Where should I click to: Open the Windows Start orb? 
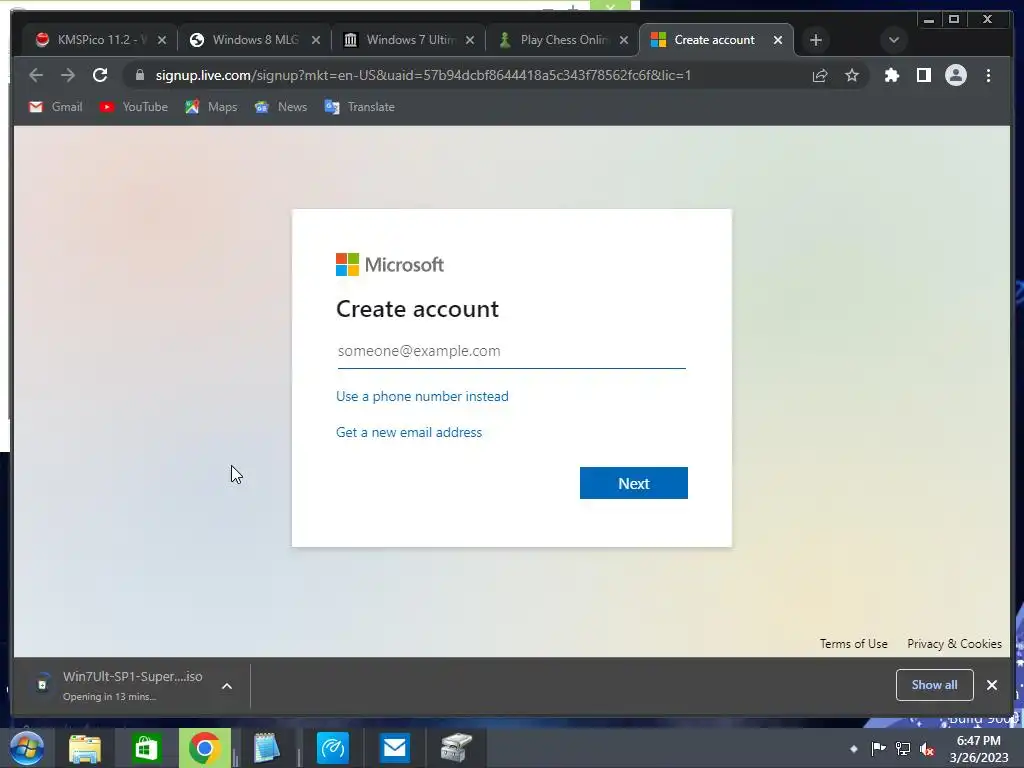[x=27, y=748]
